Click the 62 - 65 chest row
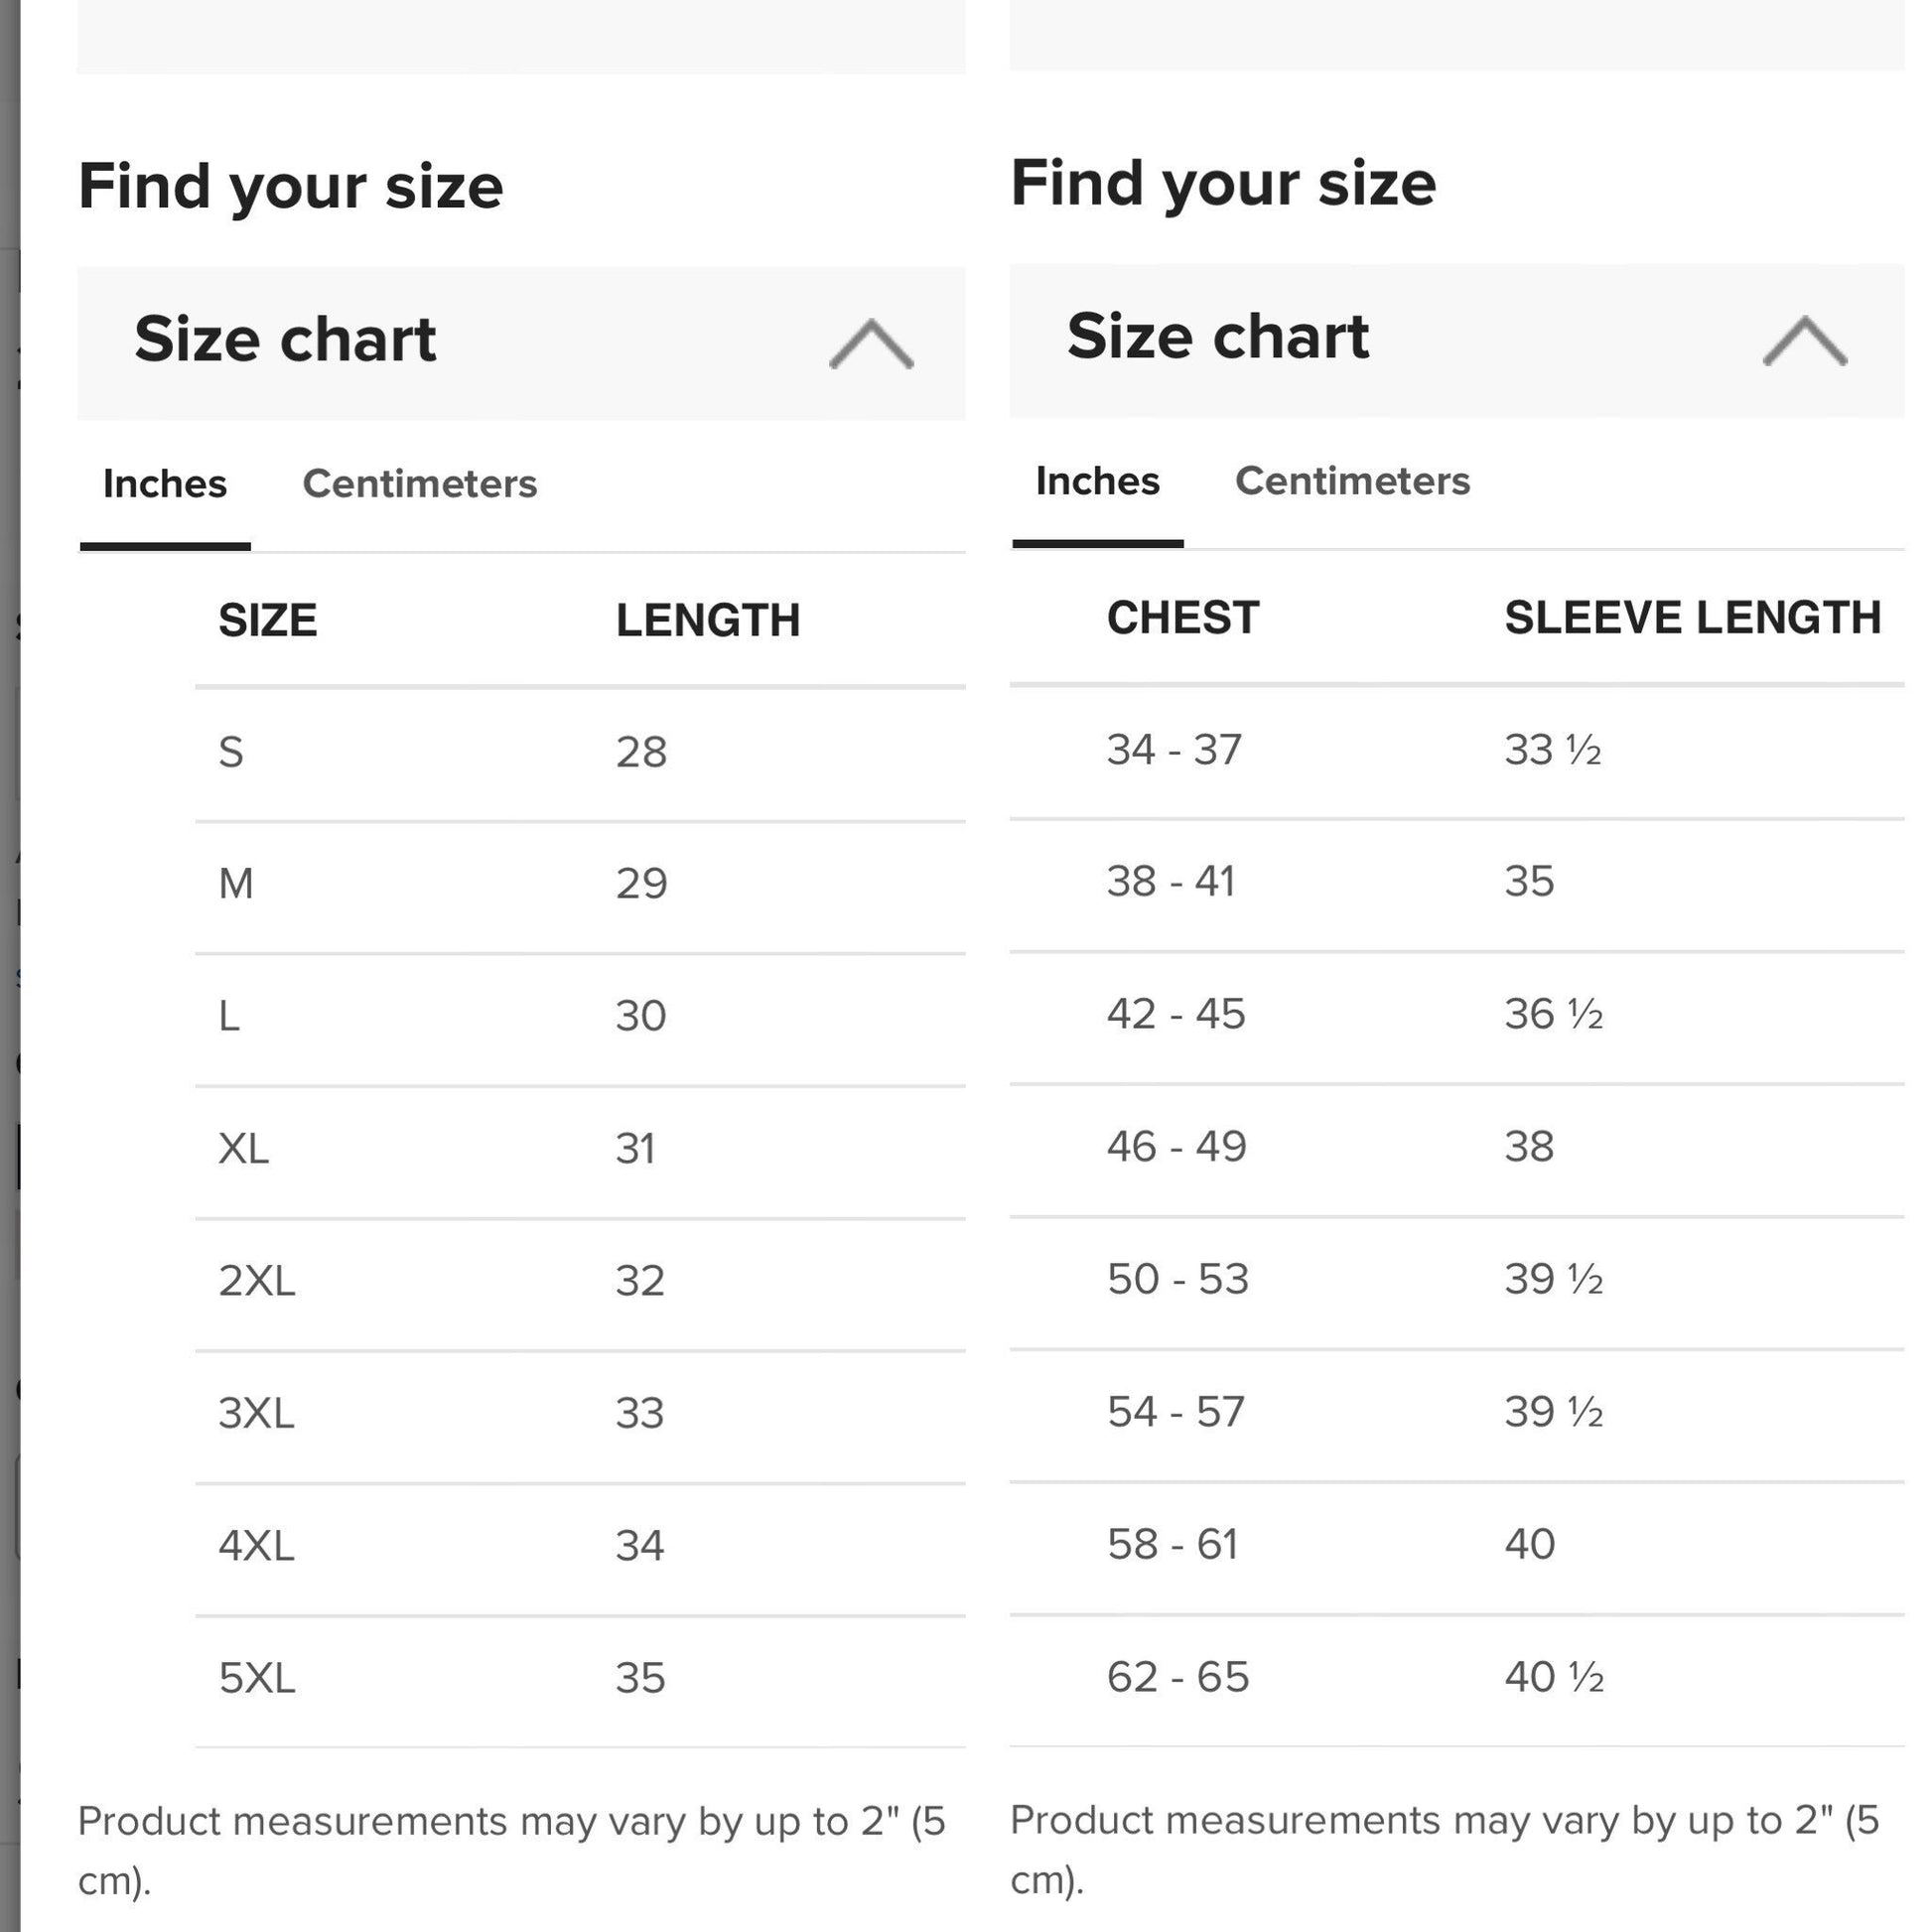This screenshot has height=1932, width=1932. pos(1456,1678)
